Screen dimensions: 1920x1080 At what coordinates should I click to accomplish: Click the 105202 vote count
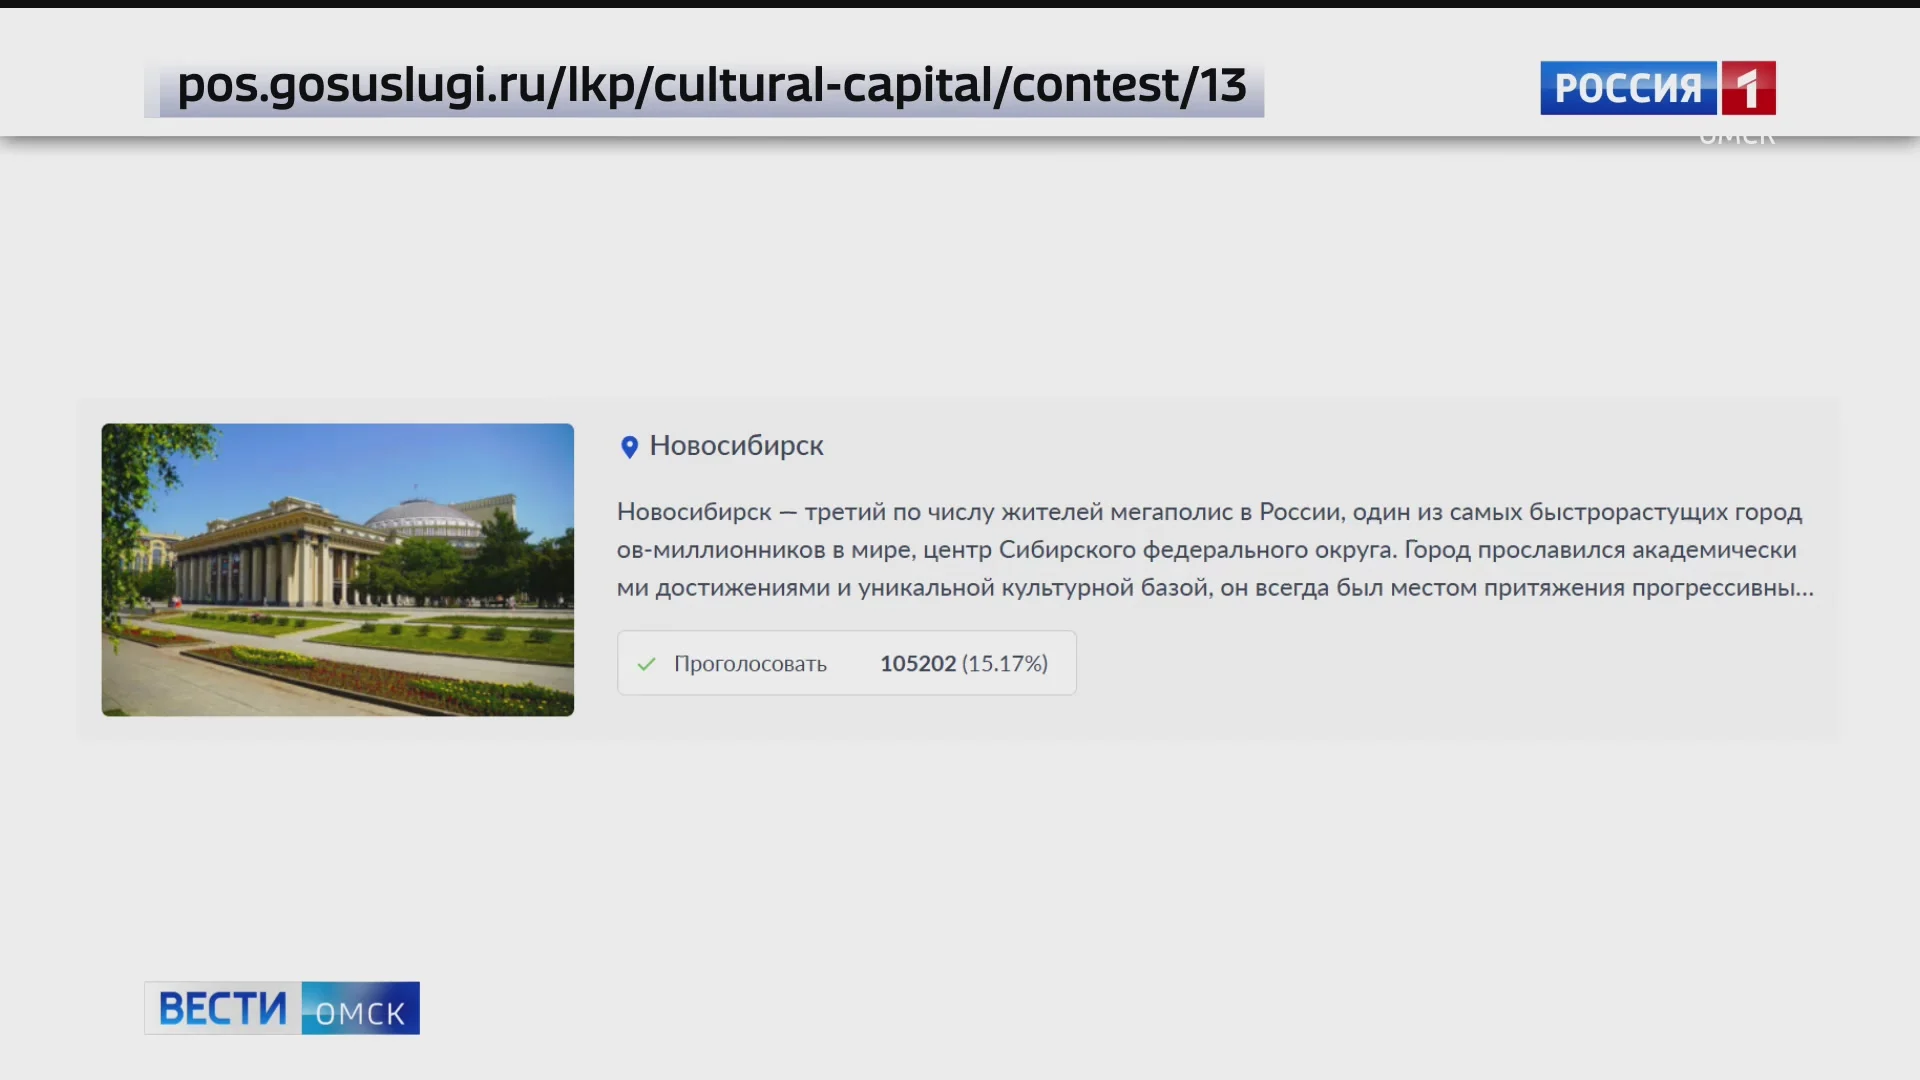pyautogui.click(x=917, y=664)
